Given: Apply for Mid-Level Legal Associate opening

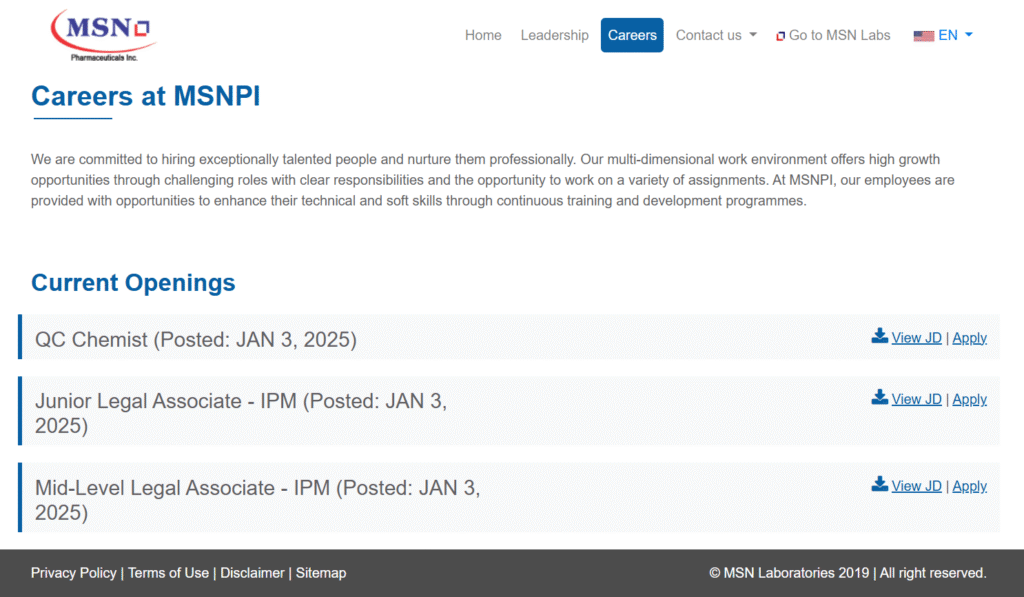Looking at the screenshot, I should [x=969, y=486].
